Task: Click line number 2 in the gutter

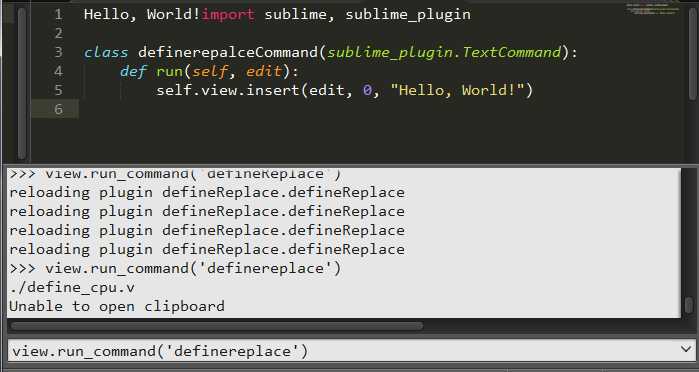Action: tap(59, 33)
